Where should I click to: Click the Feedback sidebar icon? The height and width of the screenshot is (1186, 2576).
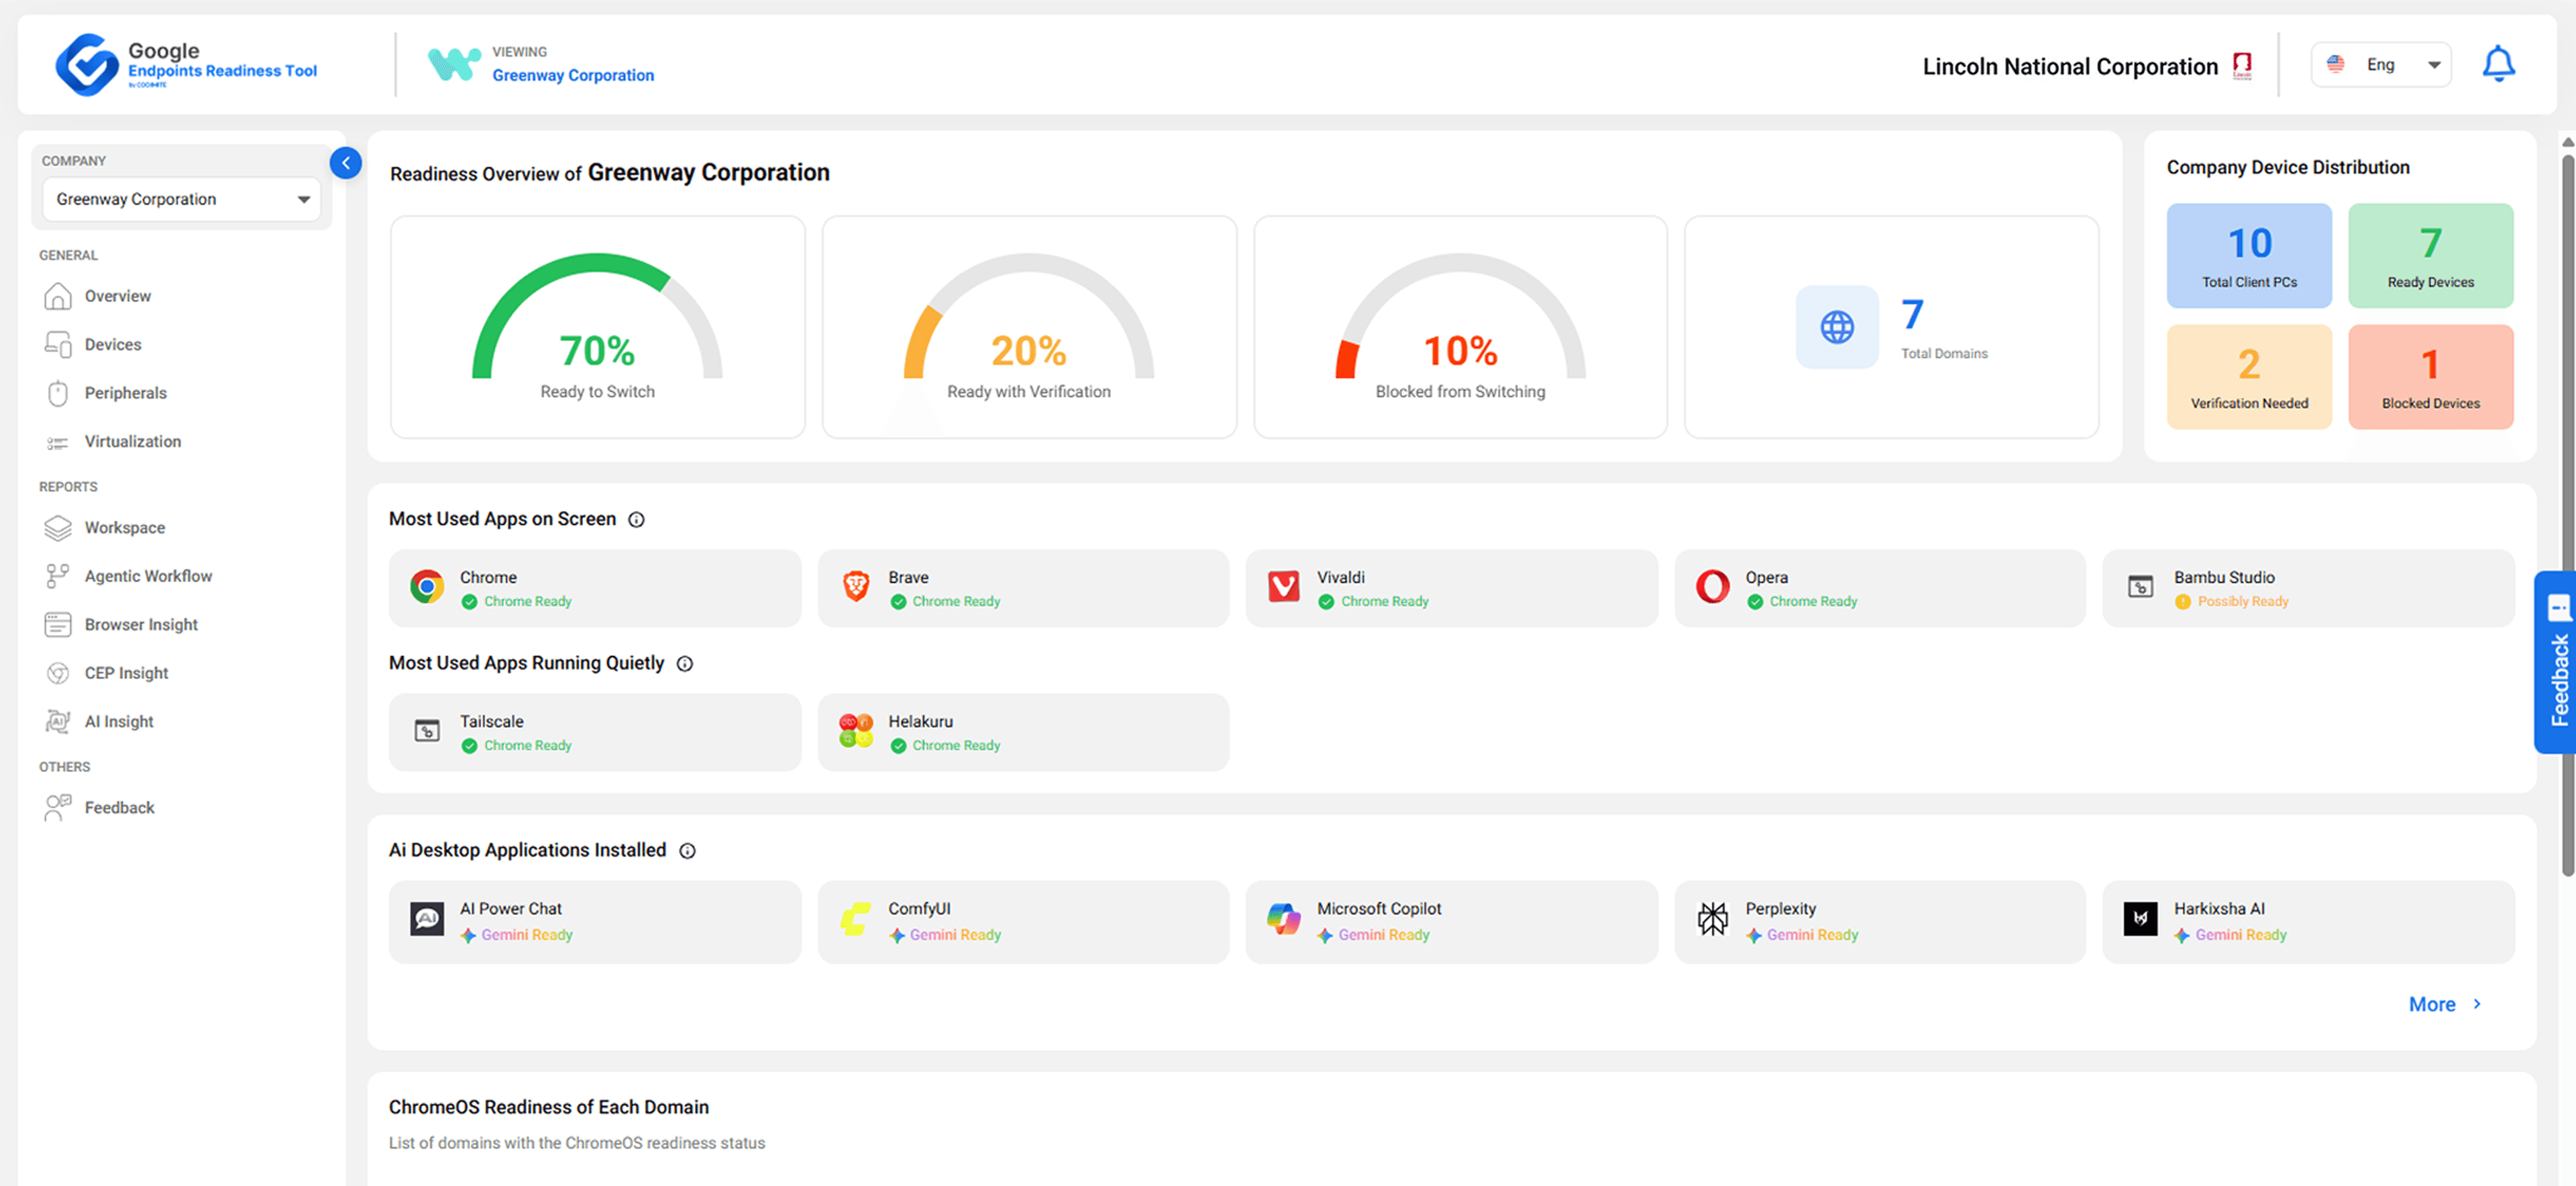point(58,808)
